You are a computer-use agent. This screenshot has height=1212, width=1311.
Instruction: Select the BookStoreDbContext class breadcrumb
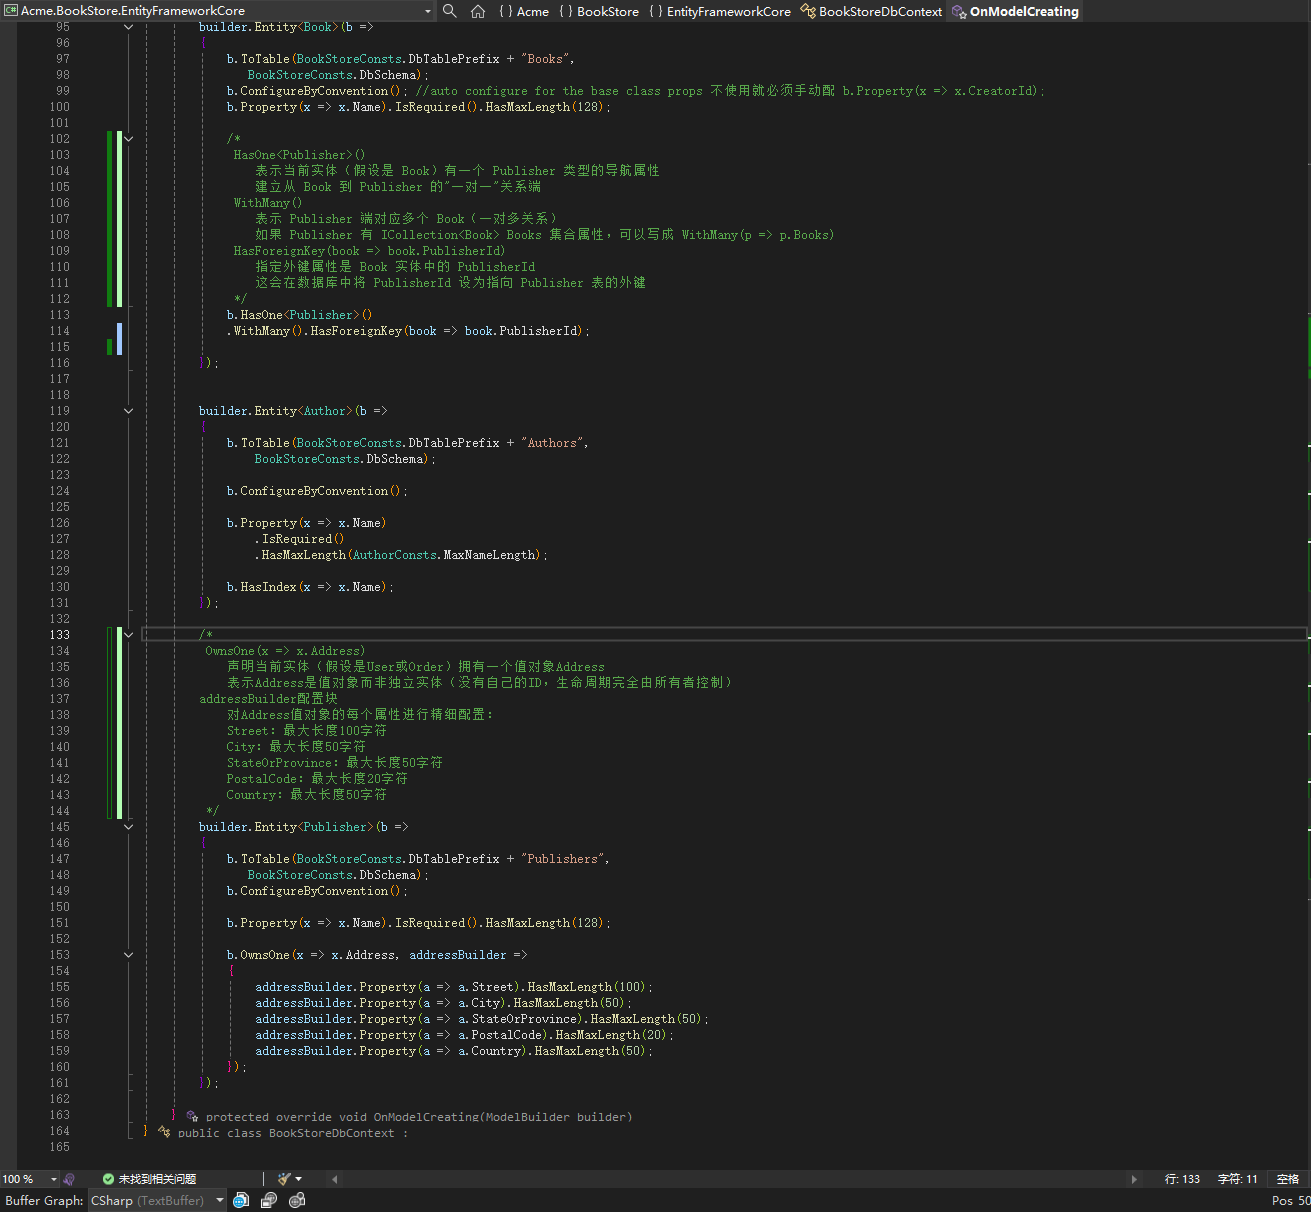tap(871, 11)
